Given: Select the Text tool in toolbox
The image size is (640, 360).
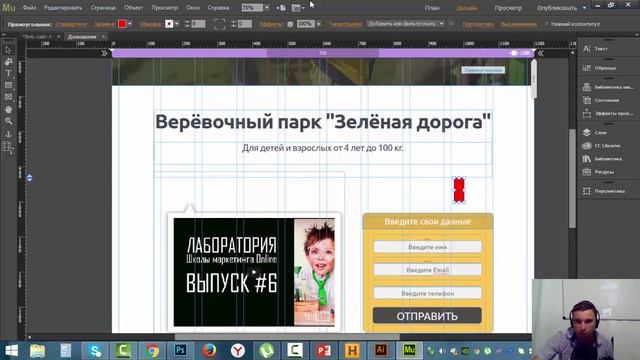Looking at the screenshot, I should (8, 73).
